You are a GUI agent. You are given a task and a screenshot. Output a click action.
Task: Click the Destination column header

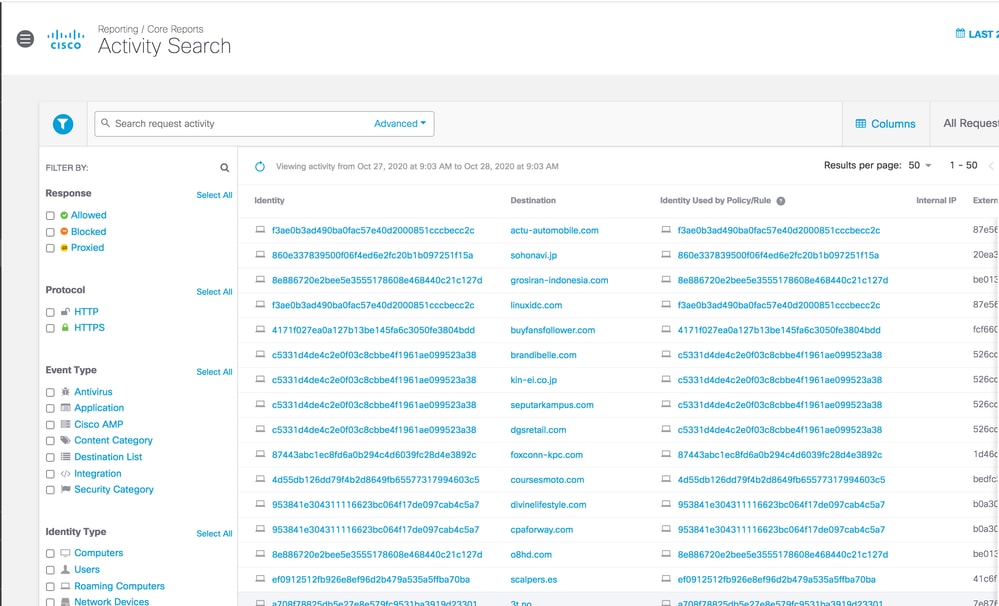533,201
